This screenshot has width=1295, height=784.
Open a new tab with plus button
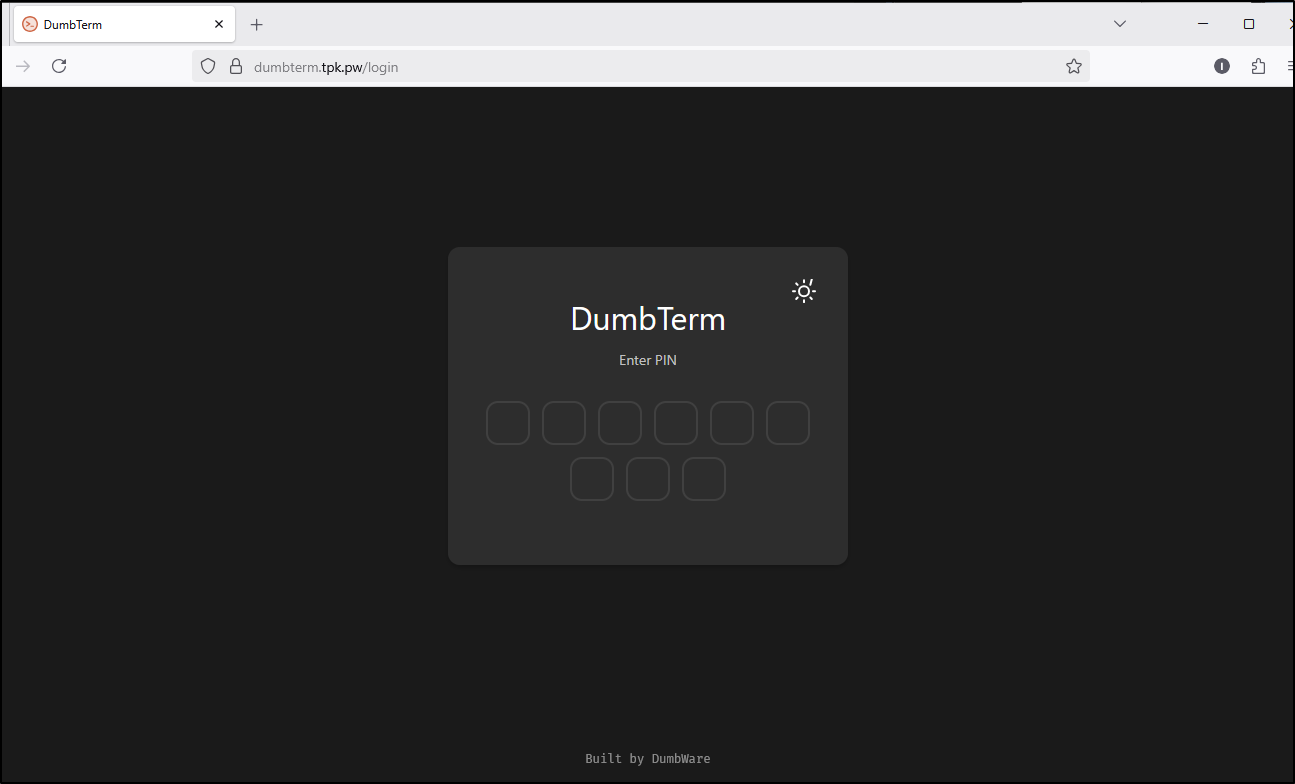256,24
